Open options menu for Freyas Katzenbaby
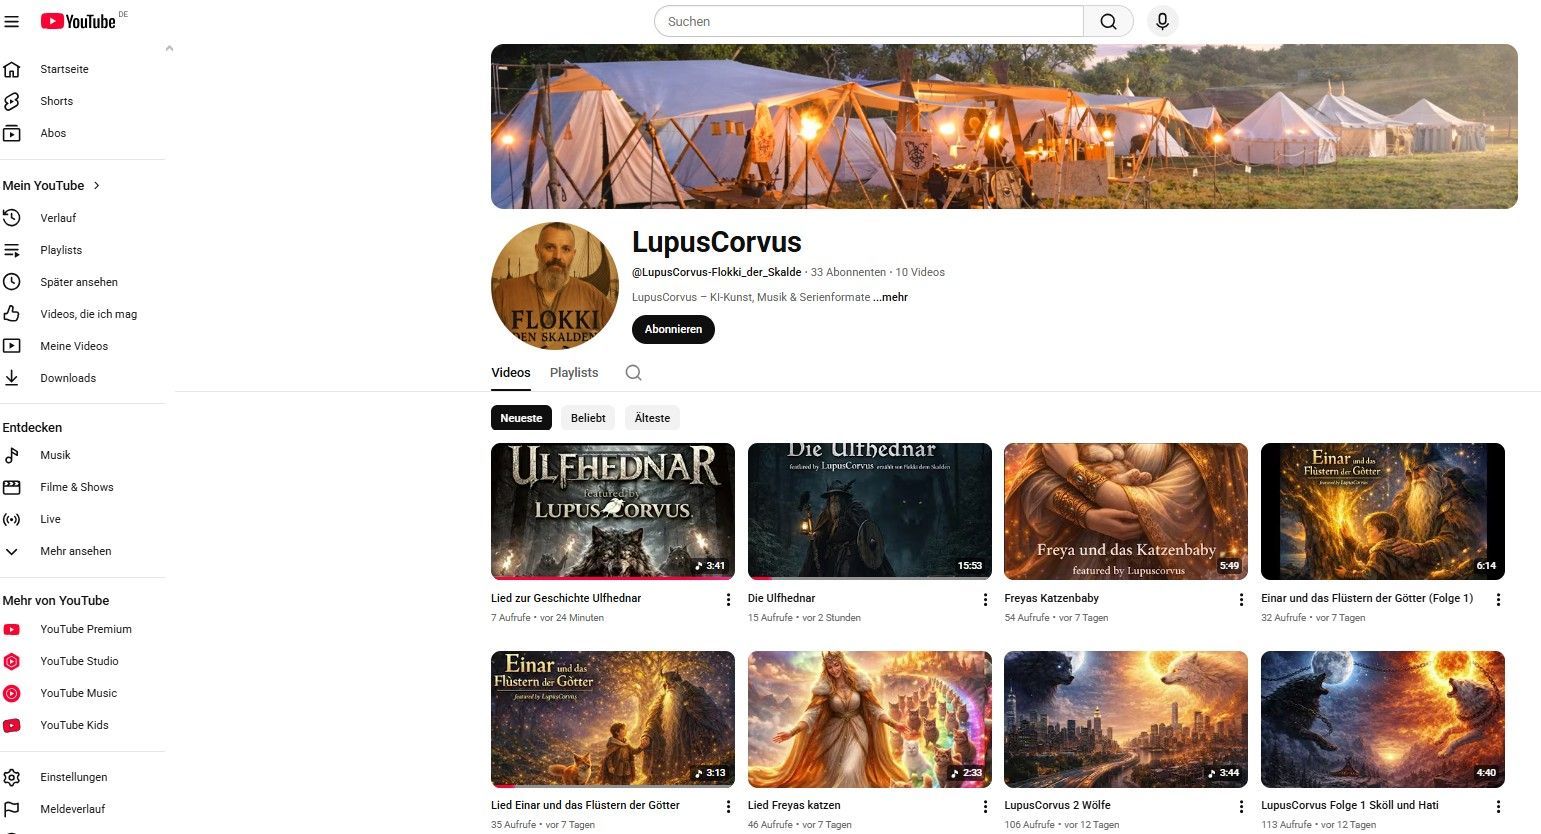This screenshot has width=1541, height=834. click(x=1241, y=600)
